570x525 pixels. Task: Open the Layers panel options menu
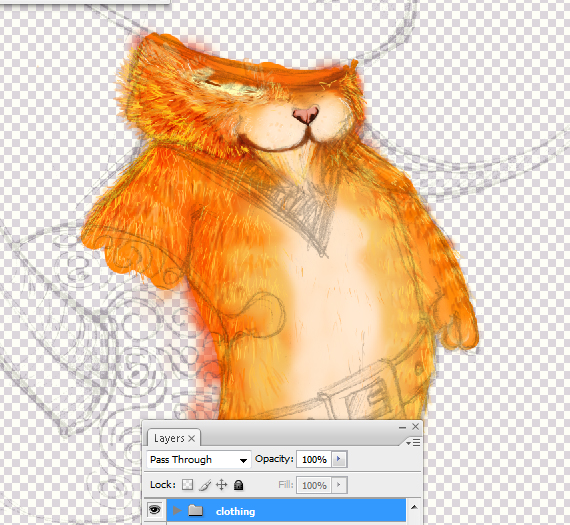click(x=413, y=442)
